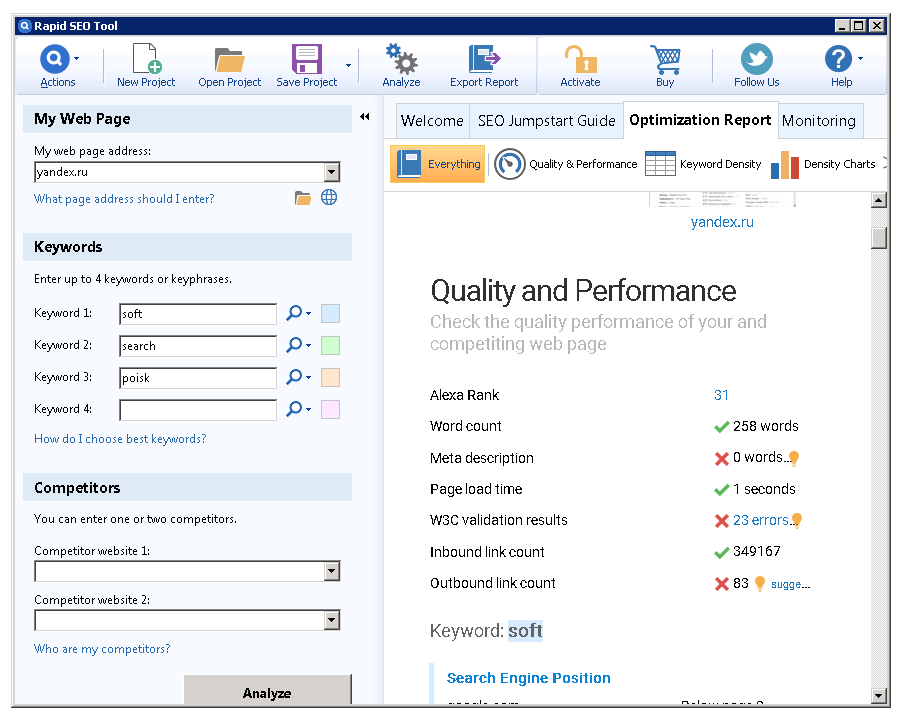Pick the color swatch next to Keyword 2
The image size is (909, 716).
[330, 344]
